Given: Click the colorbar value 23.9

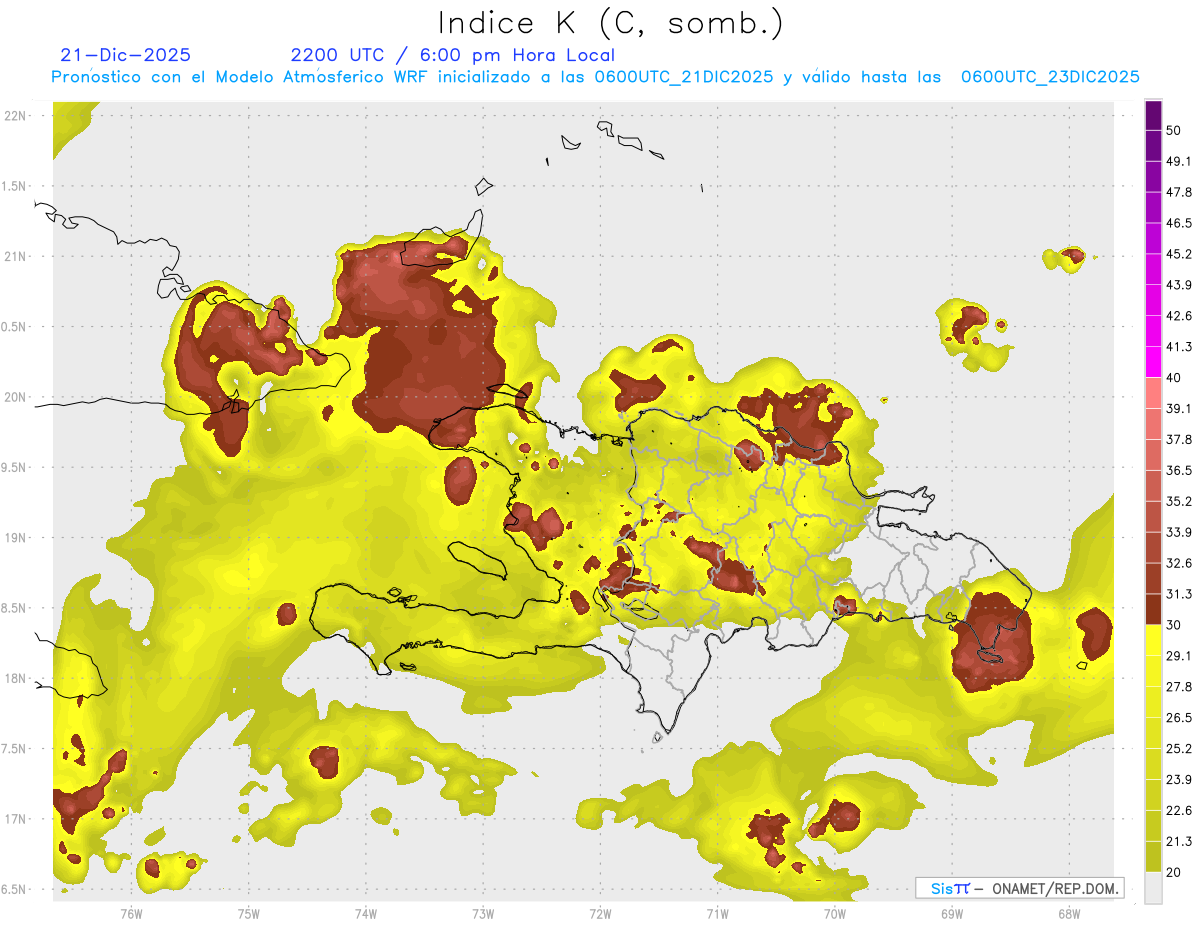Looking at the screenshot, I should [x=1179, y=780].
